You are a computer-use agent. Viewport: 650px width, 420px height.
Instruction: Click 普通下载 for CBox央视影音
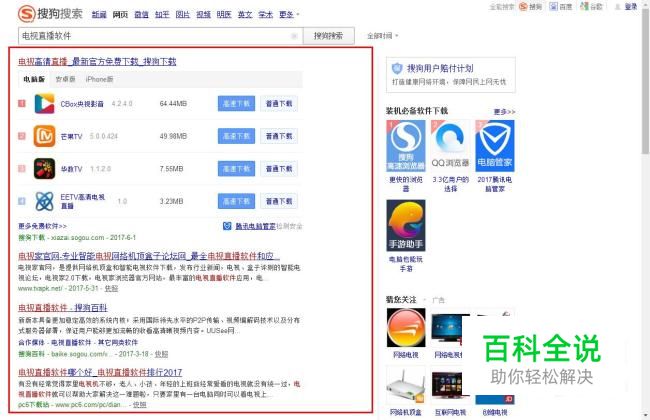coord(279,104)
